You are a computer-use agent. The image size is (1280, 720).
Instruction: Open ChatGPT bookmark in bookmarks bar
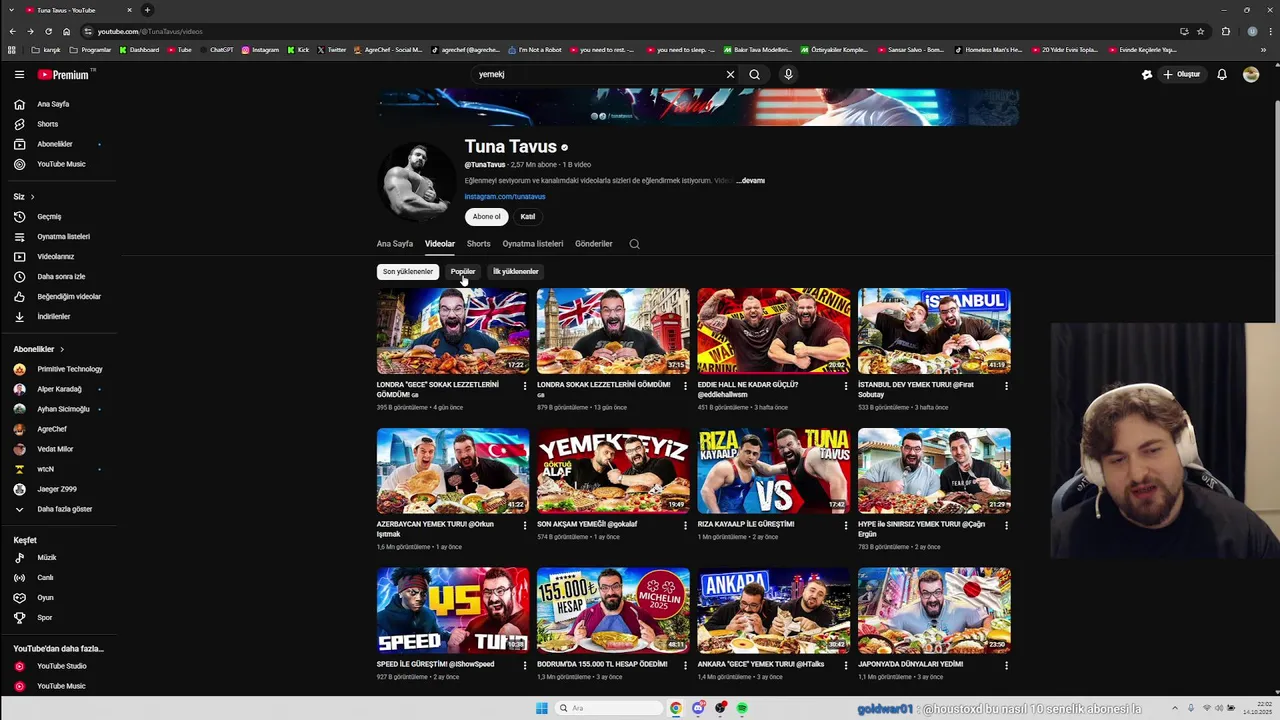click(217, 50)
